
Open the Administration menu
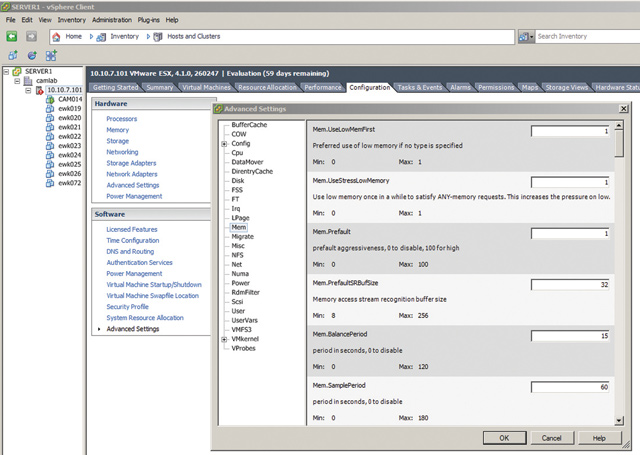coord(112,20)
